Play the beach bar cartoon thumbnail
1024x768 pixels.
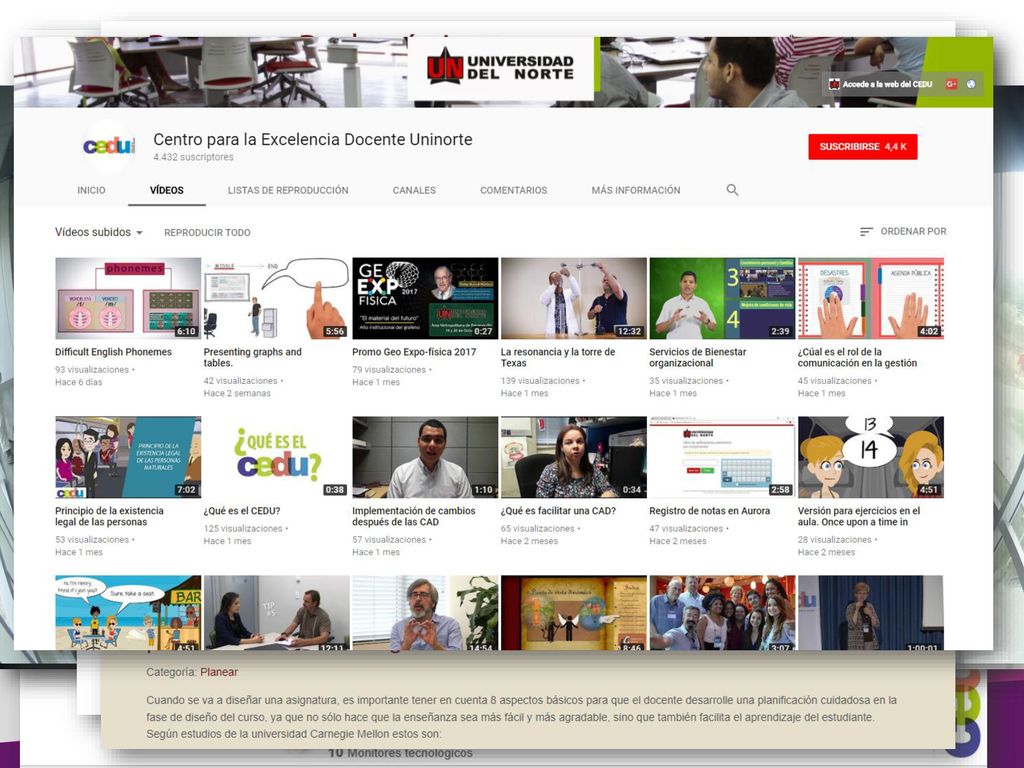128,613
